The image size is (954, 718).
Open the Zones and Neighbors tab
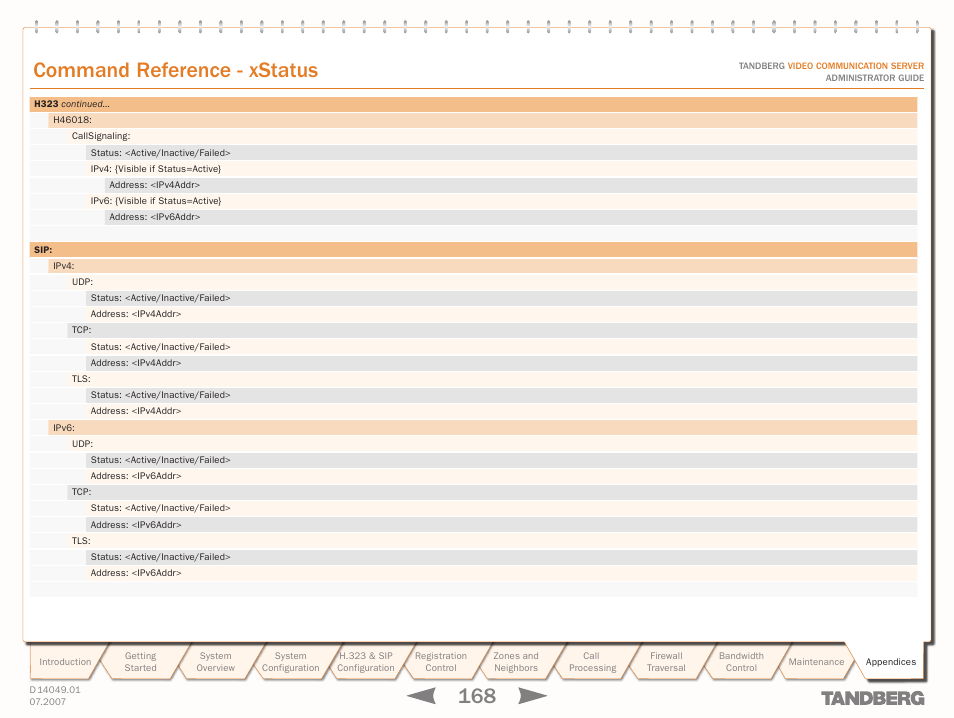[516, 661]
